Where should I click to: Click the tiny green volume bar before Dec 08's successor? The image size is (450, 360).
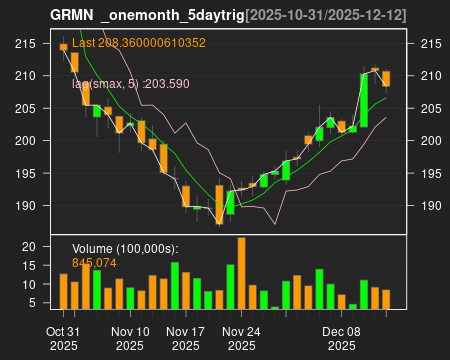[x=353, y=307]
